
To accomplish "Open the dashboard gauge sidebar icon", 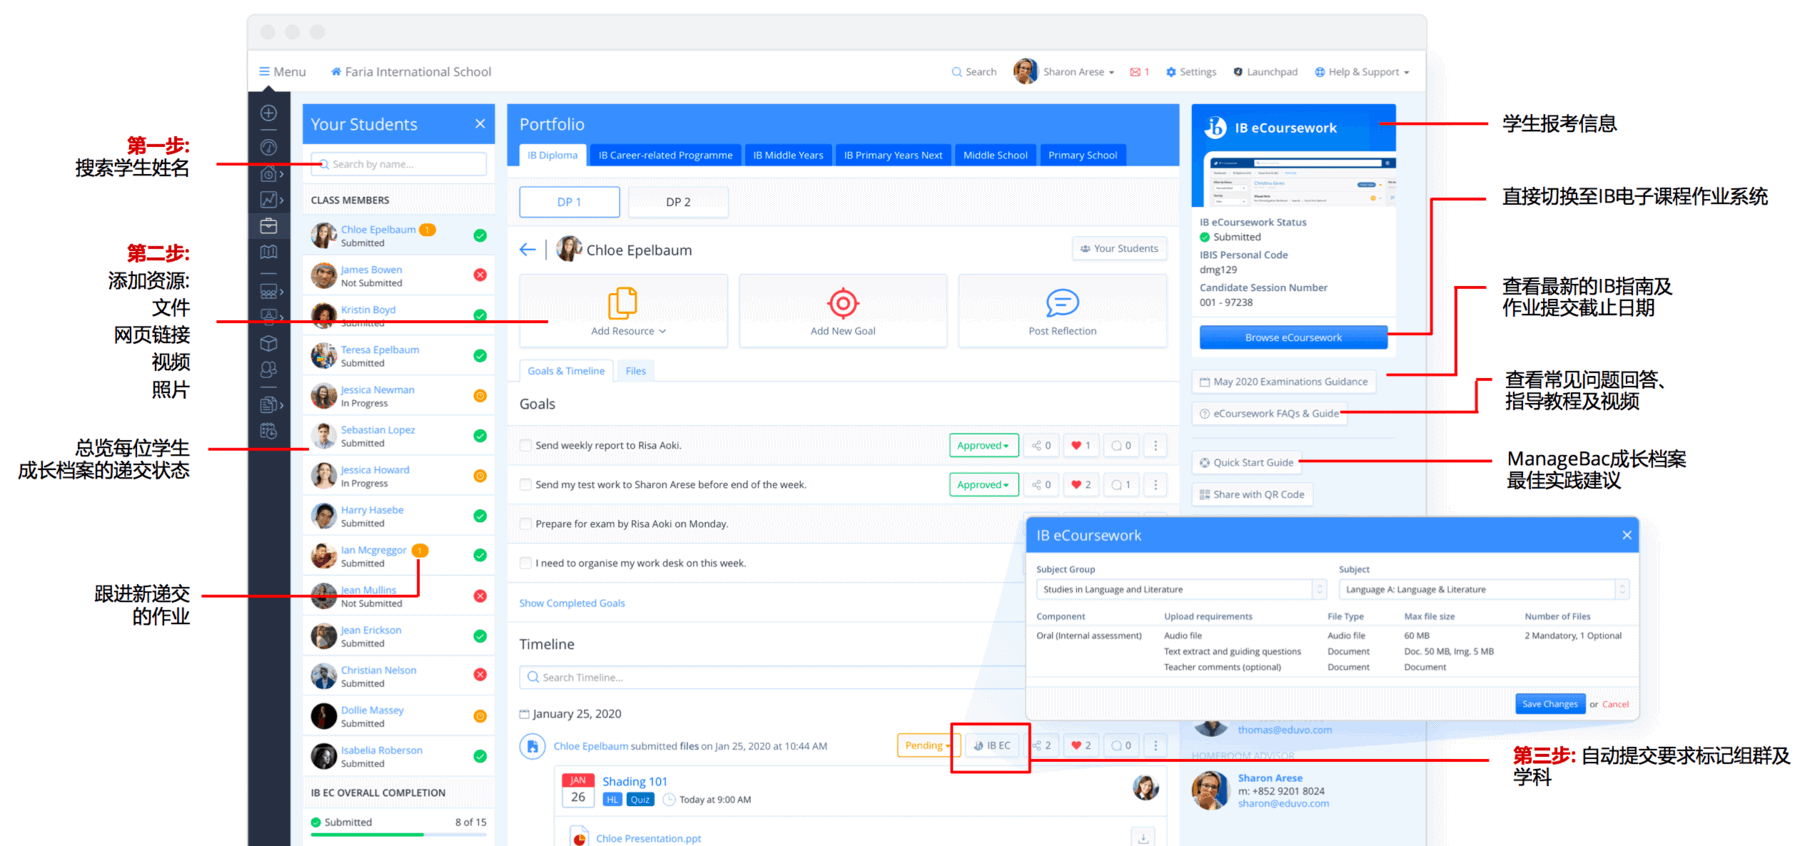I will click(x=269, y=147).
